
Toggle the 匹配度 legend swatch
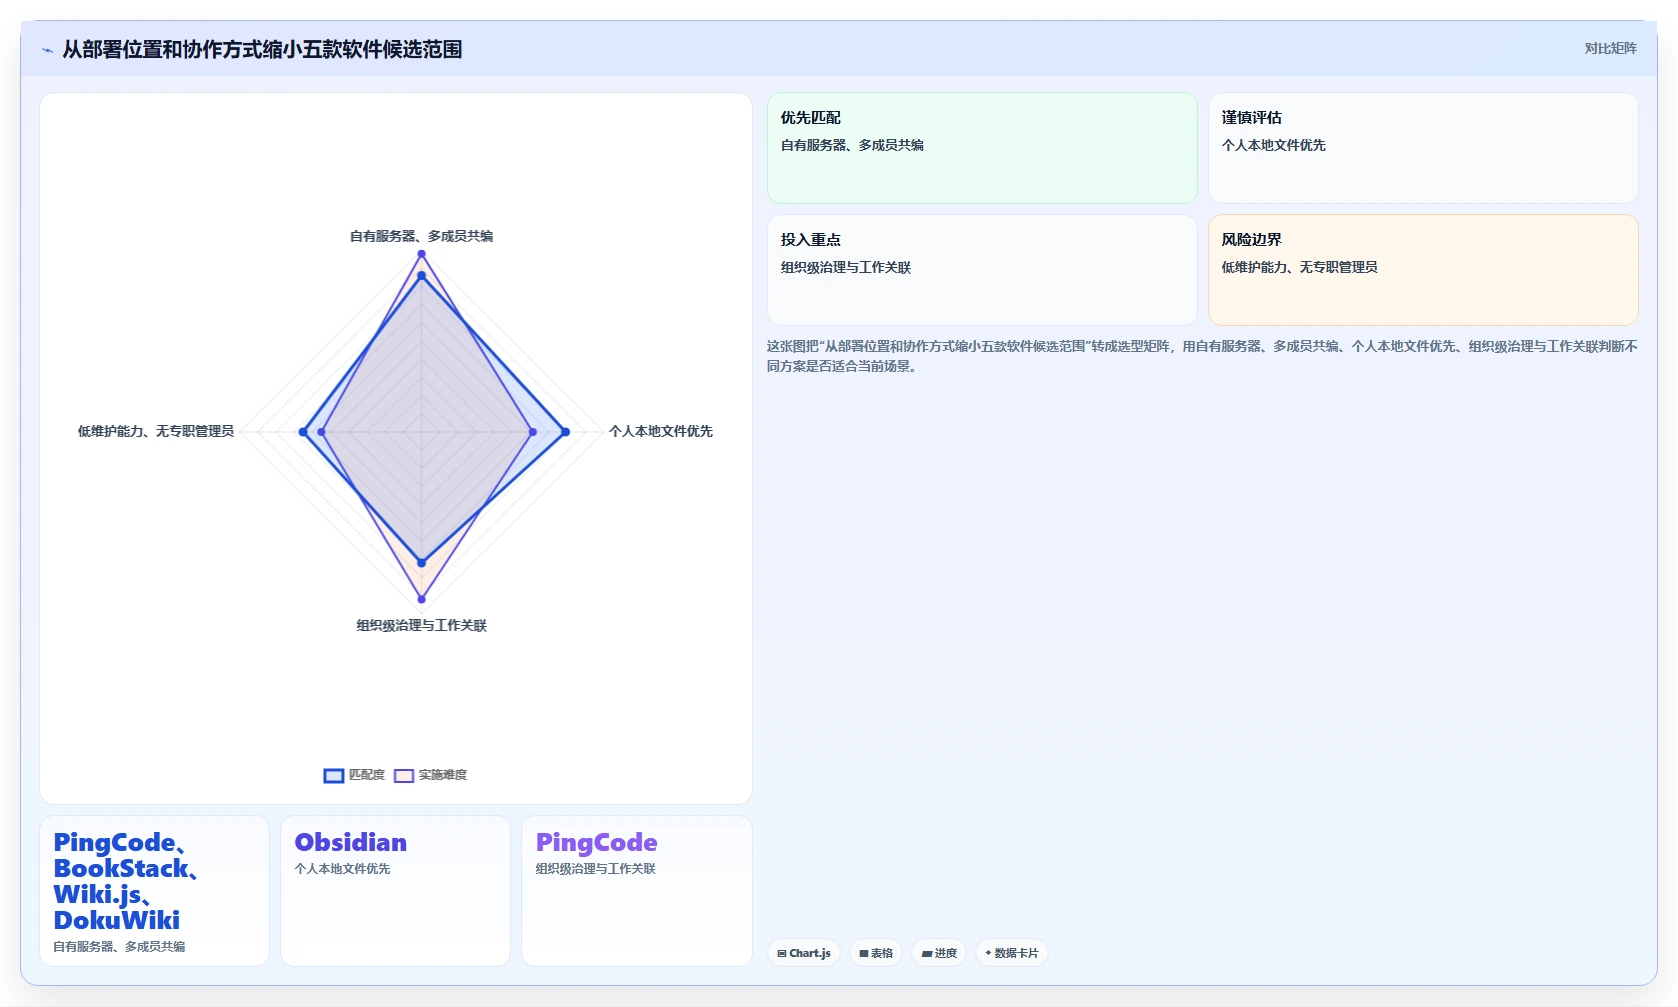click(334, 775)
